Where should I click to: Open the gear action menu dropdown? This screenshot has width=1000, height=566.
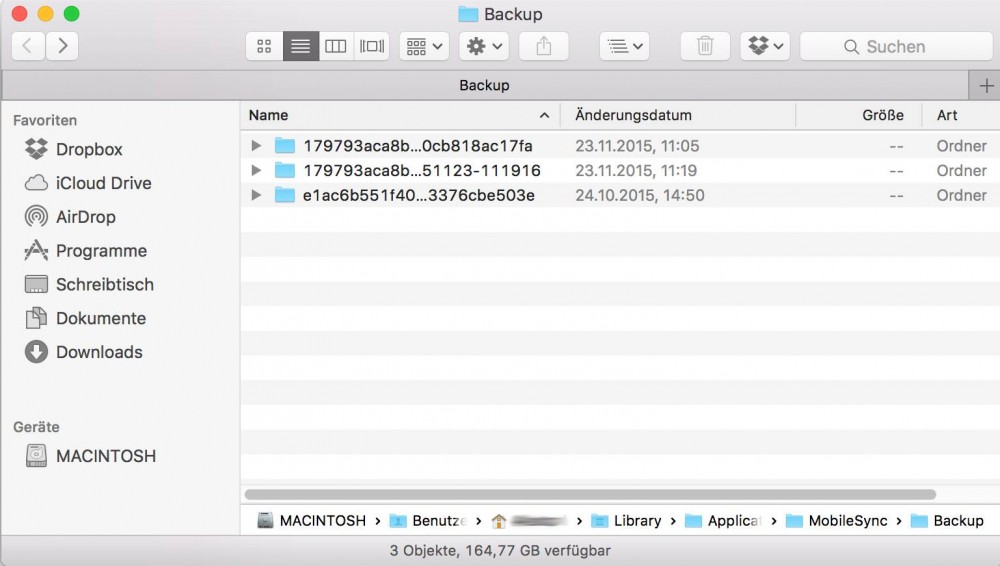(x=484, y=46)
